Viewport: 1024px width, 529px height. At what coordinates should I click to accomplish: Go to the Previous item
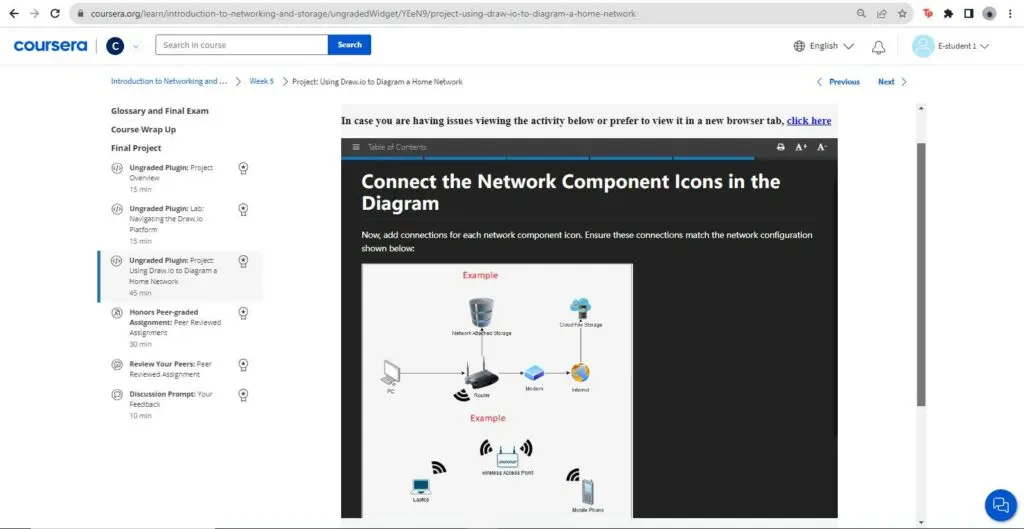tap(839, 82)
